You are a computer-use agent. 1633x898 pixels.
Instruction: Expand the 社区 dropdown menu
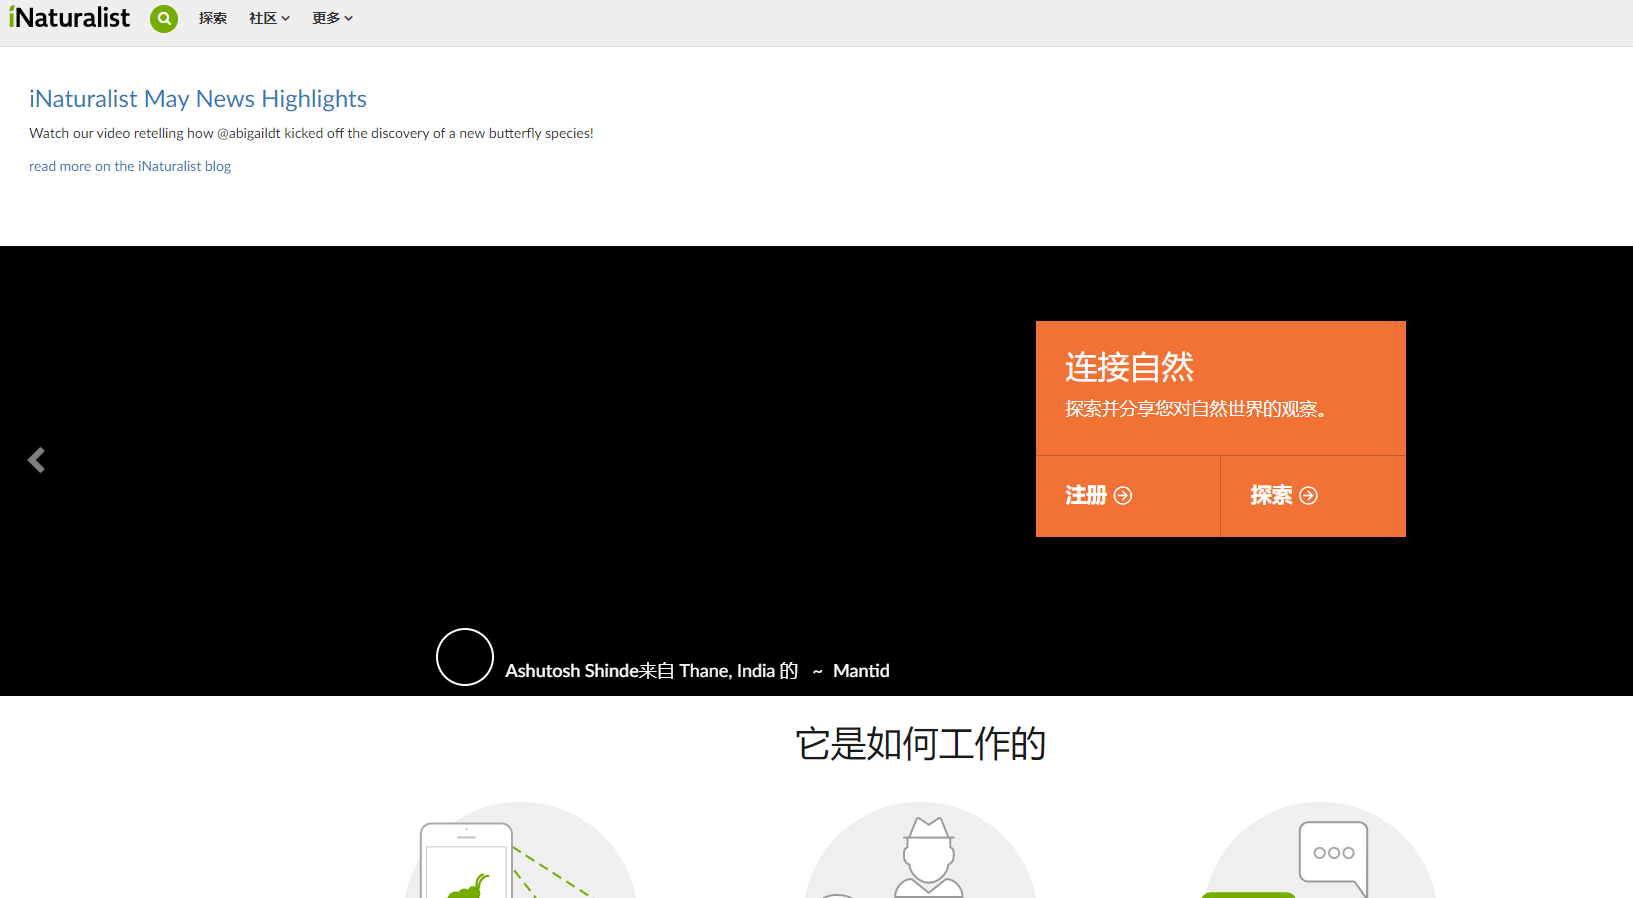269,18
